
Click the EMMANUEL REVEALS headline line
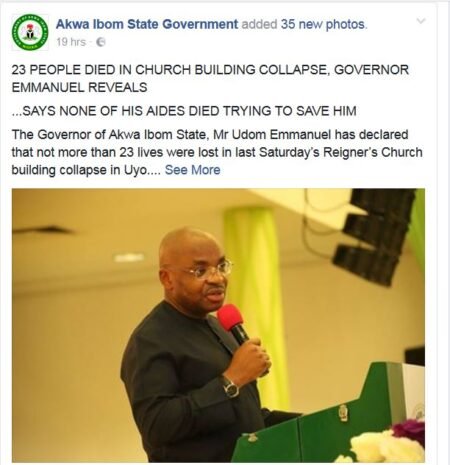79,88
